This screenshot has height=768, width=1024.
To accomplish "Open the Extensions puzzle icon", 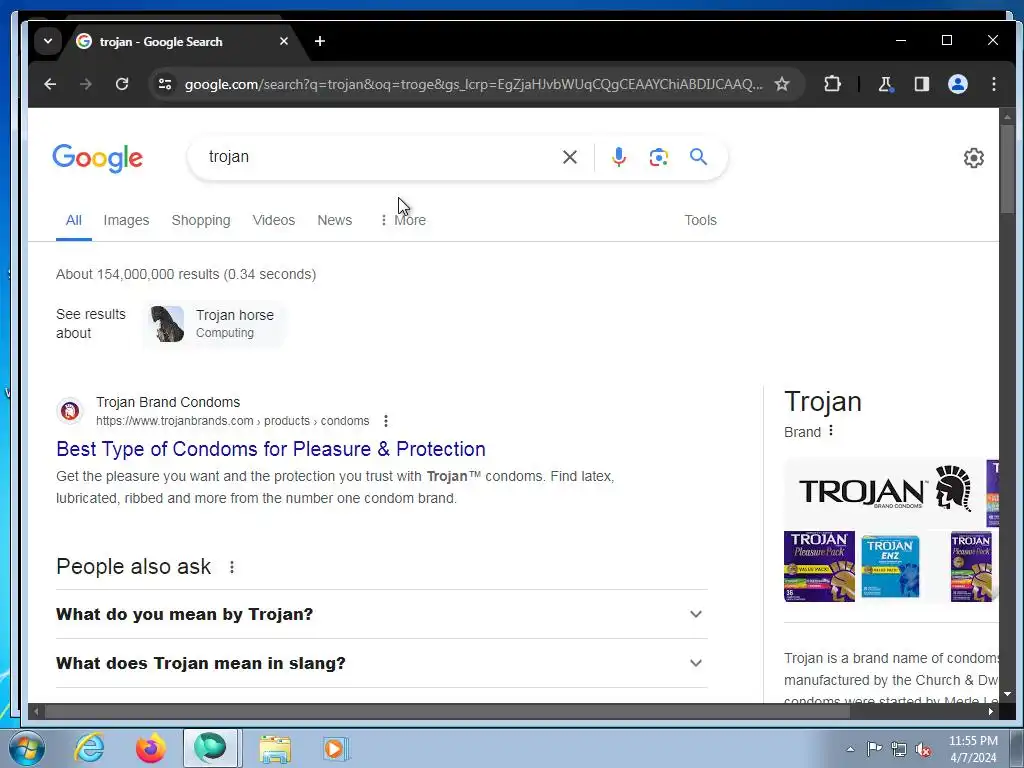I will [832, 84].
